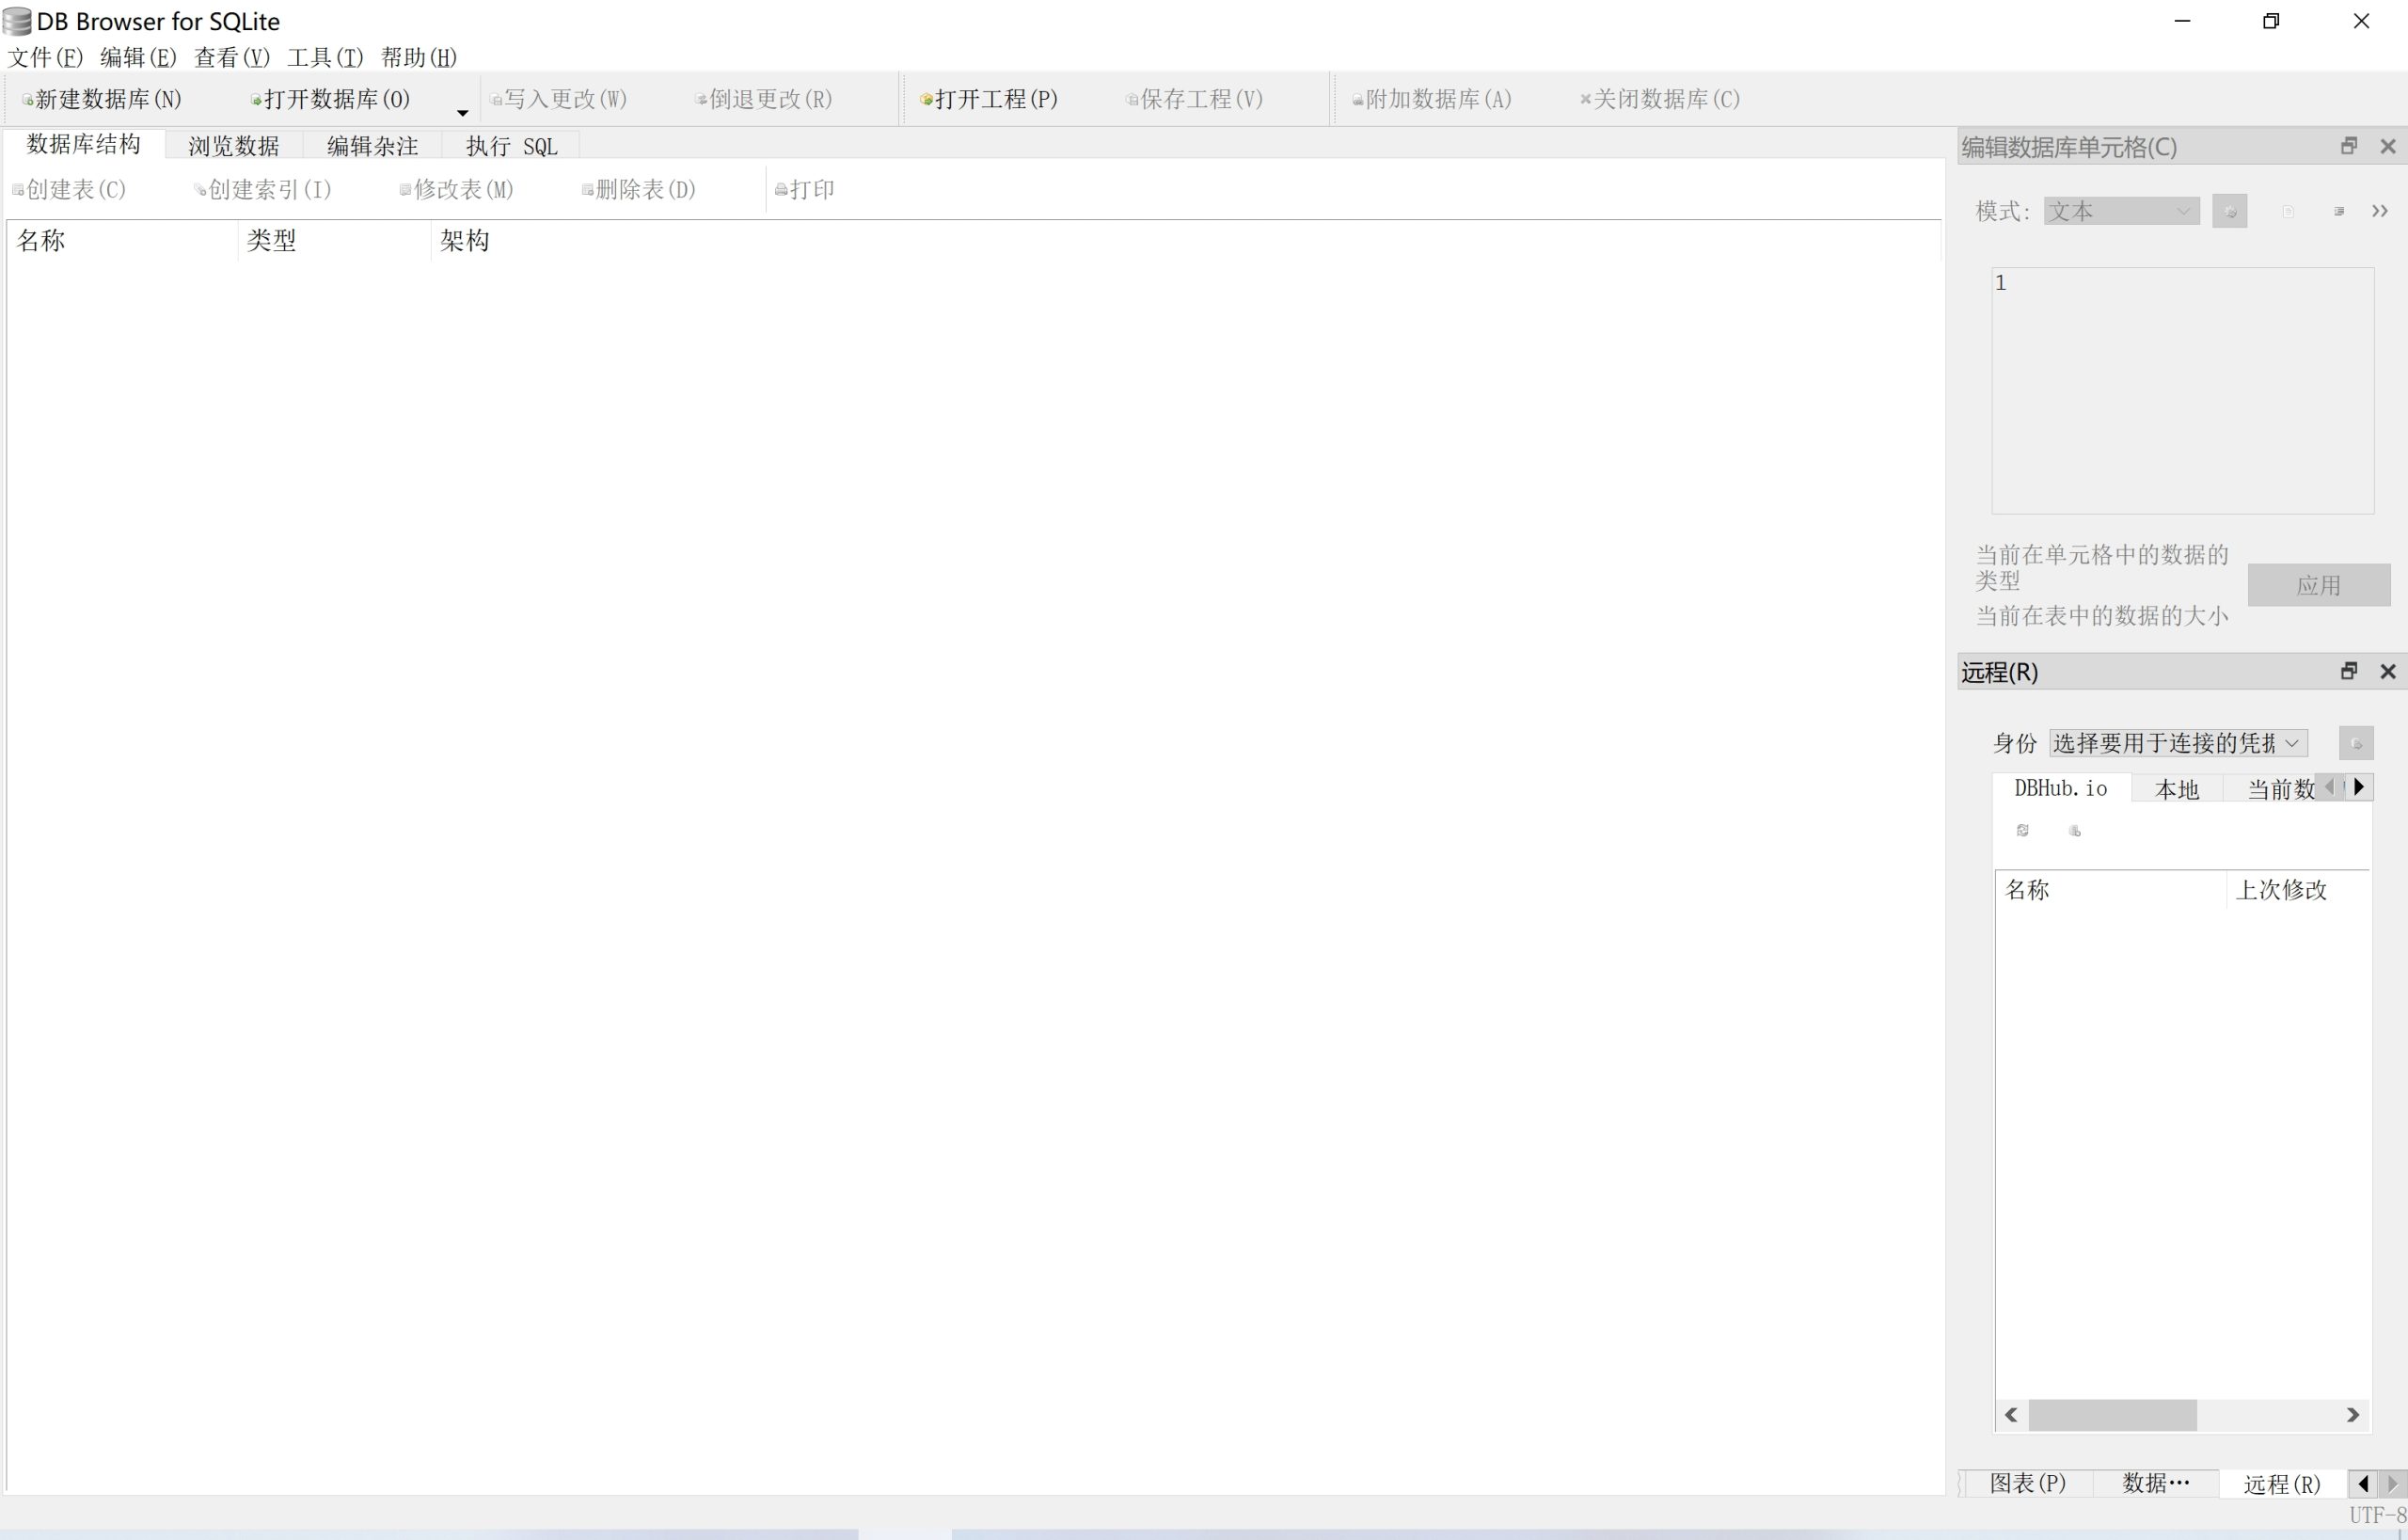Click 新建数据库 (New Database) toolbar button
The image size is (2408, 1540).
click(103, 99)
